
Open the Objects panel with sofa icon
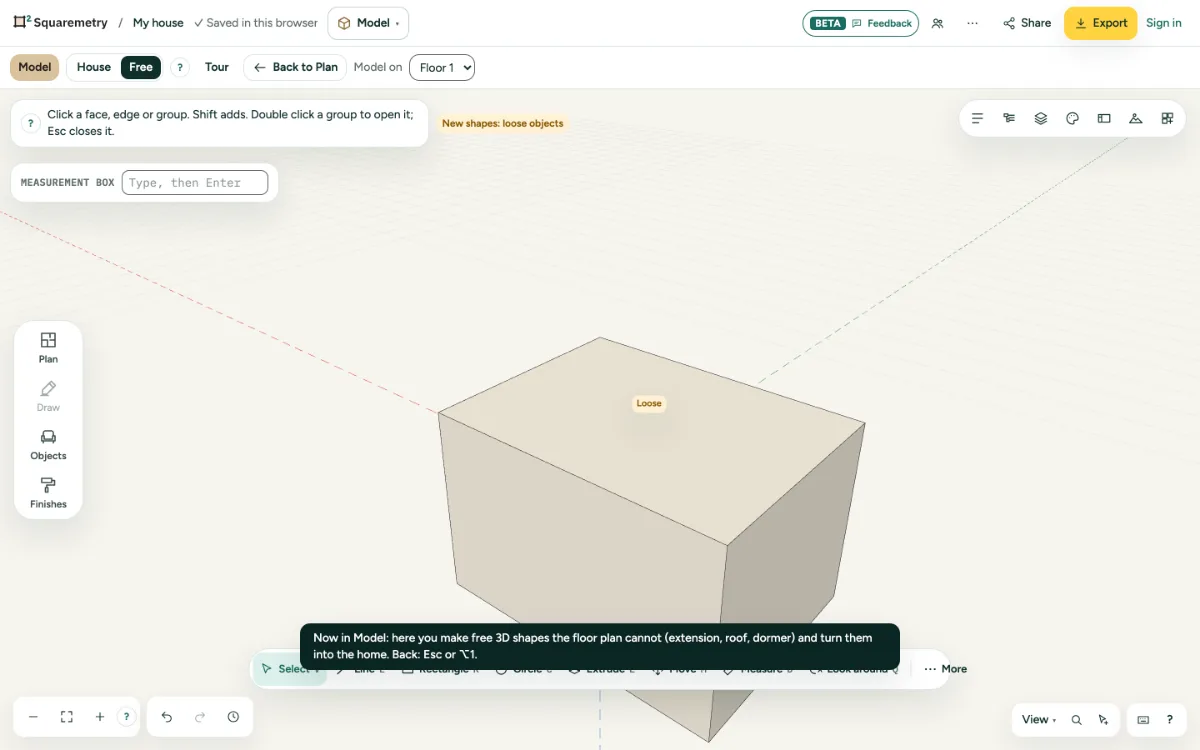(48, 444)
